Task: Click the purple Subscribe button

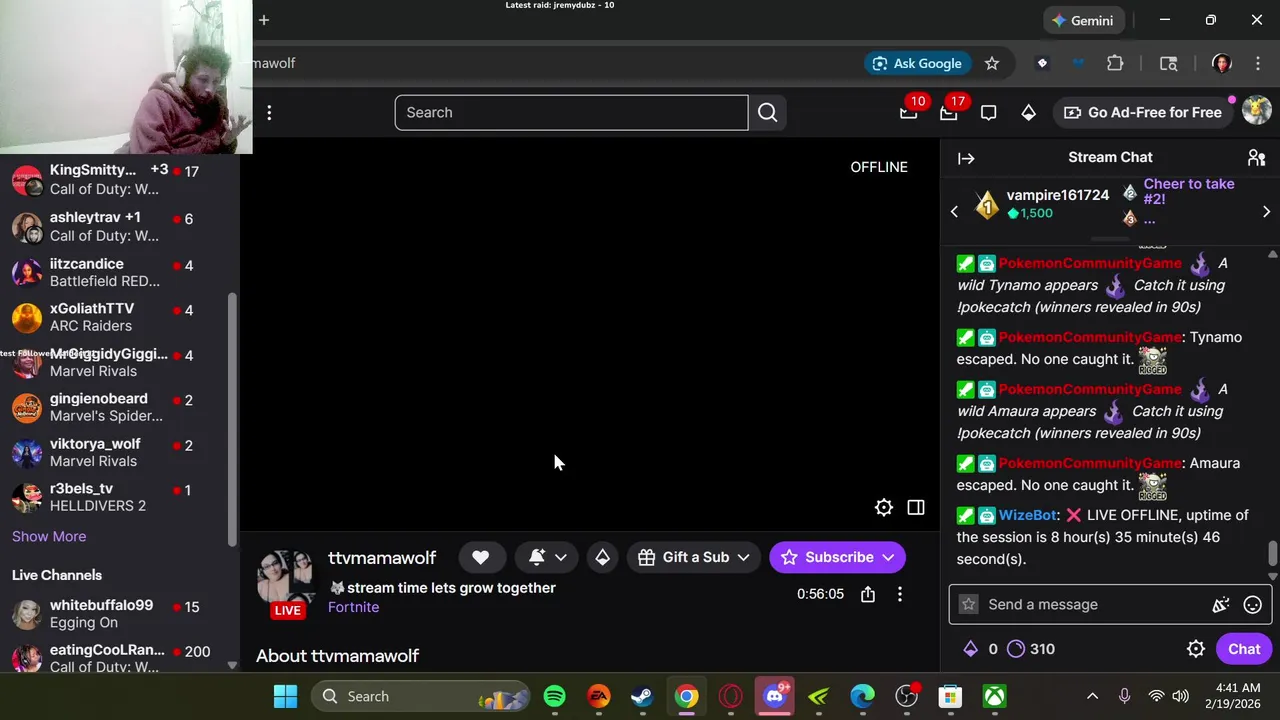Action: pos(837,557)
